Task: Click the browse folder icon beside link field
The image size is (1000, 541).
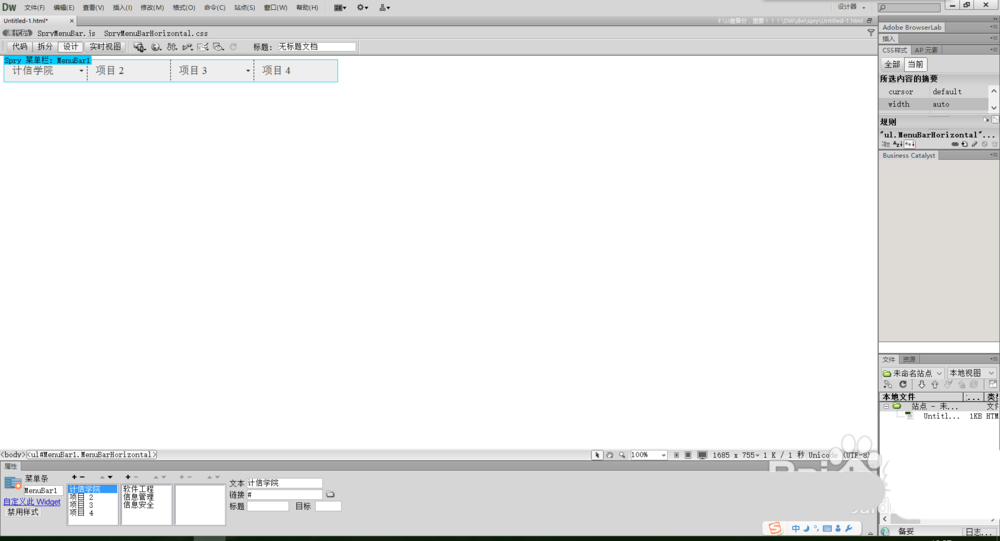Action: tap(330, 494)
